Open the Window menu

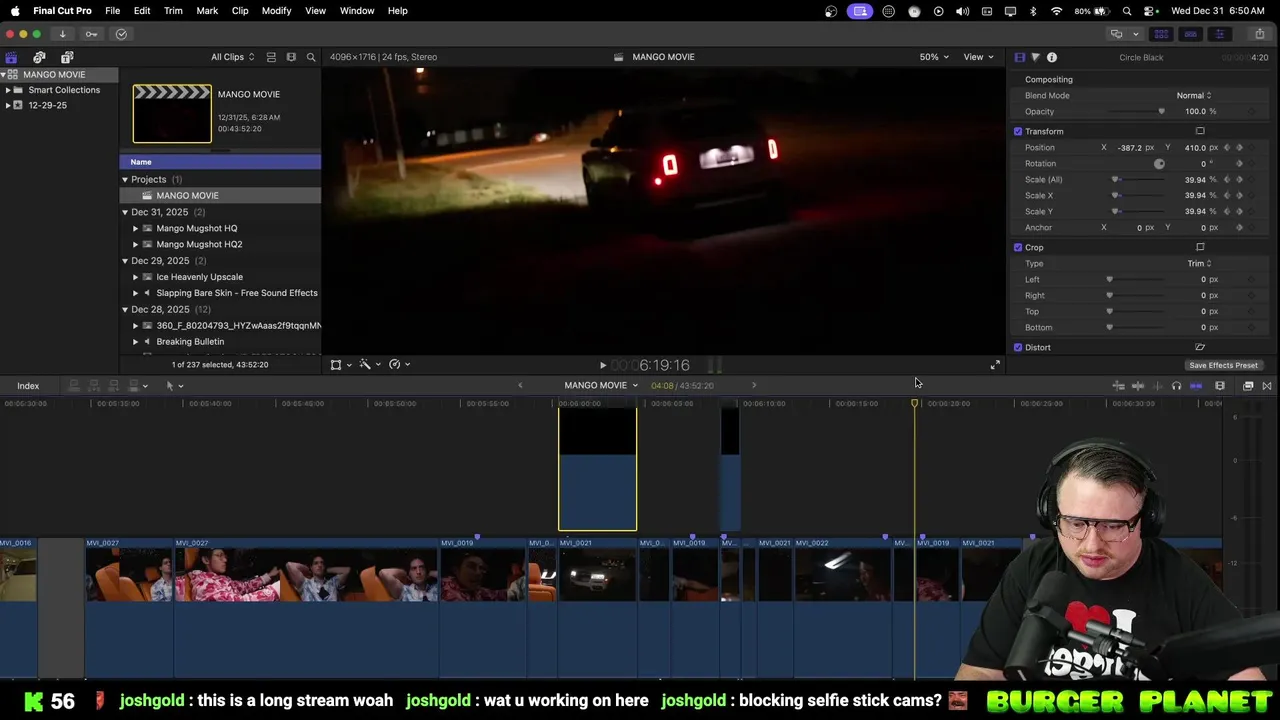tap(357, 11)
